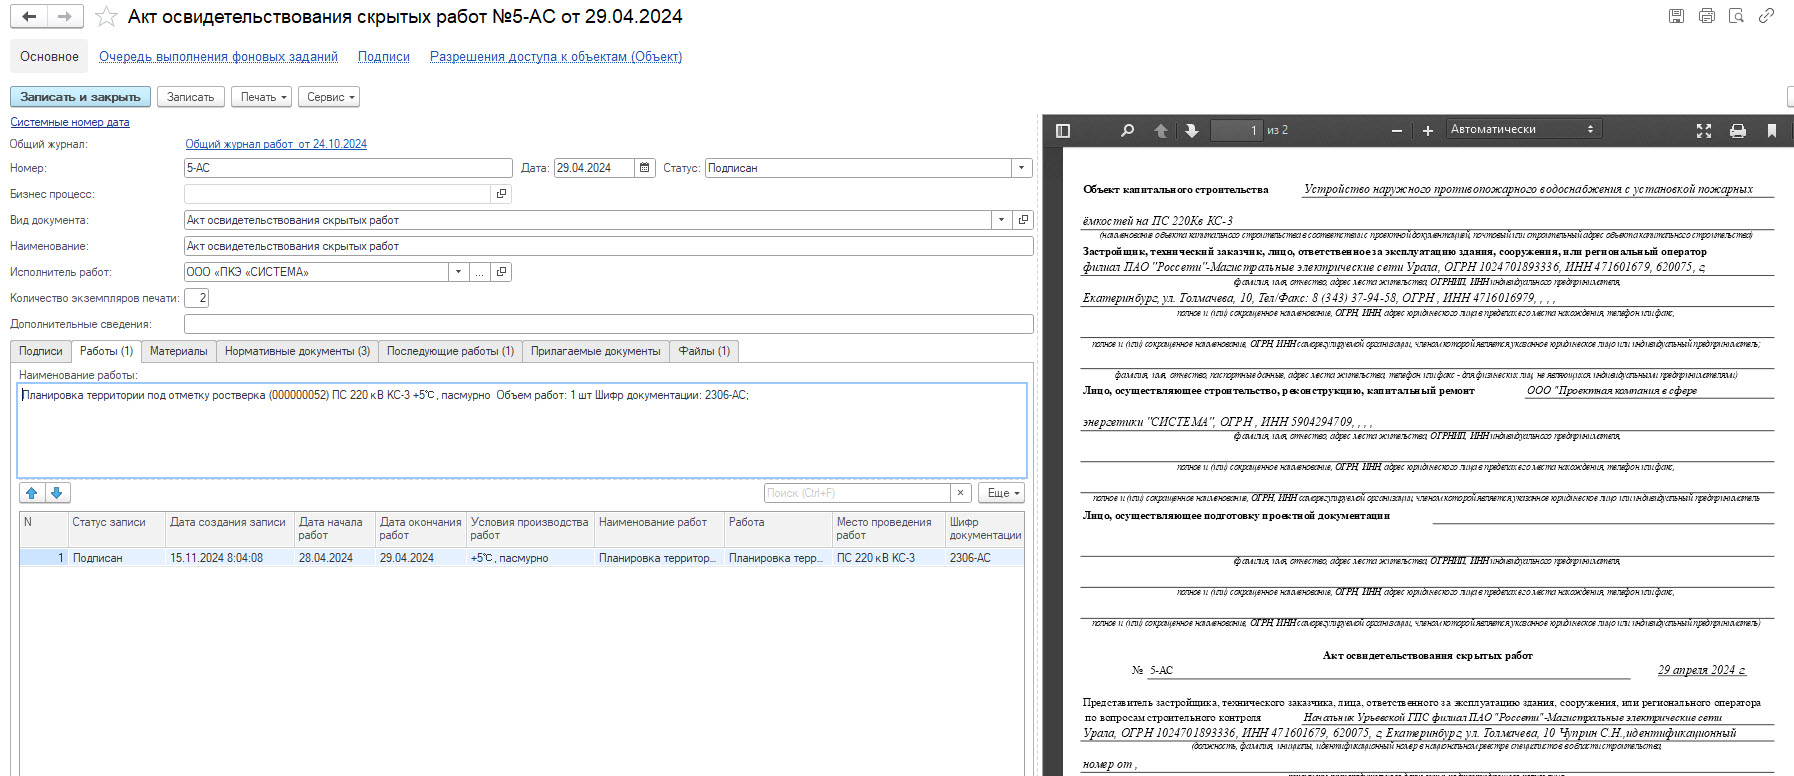Switch PDF viewer to presentation mode
The image size is (1794, 776).
(1704, 130)
